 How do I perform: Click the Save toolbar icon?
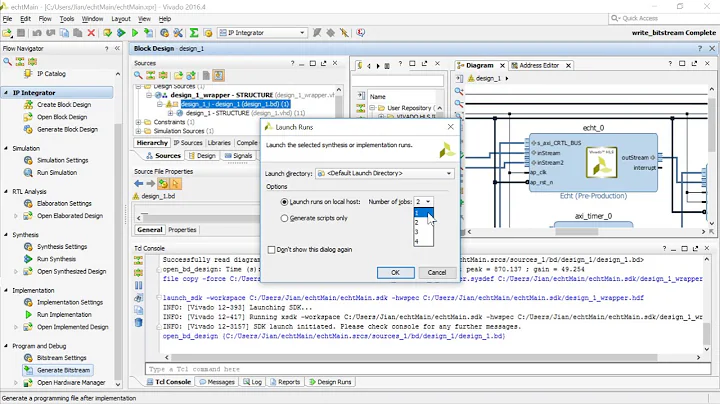point(21,33)
